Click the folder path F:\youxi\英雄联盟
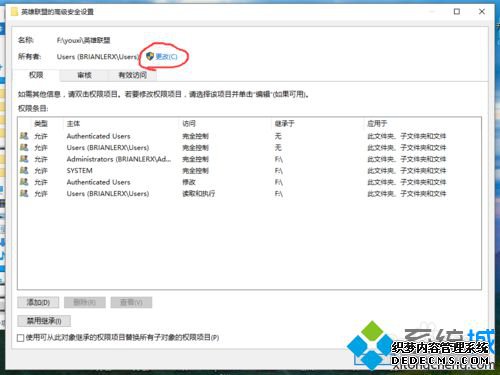 pos(83,40)
